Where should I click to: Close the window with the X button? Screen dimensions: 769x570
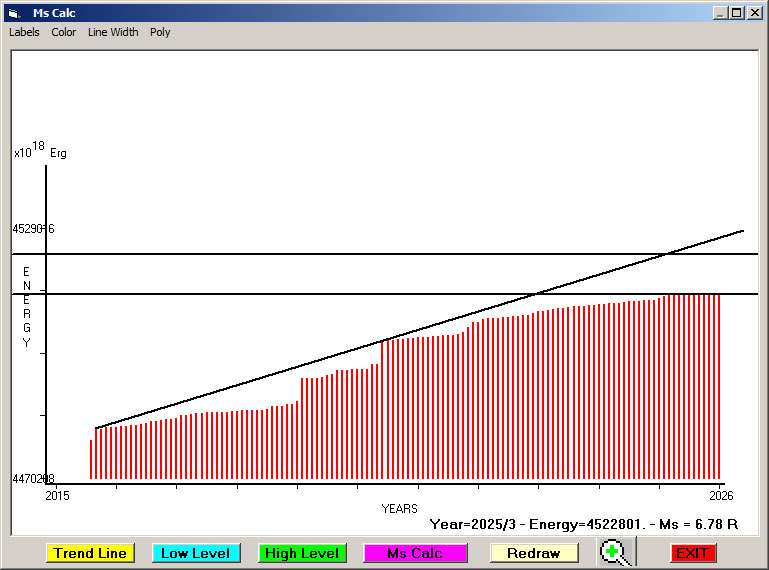[x=754, y=13]
